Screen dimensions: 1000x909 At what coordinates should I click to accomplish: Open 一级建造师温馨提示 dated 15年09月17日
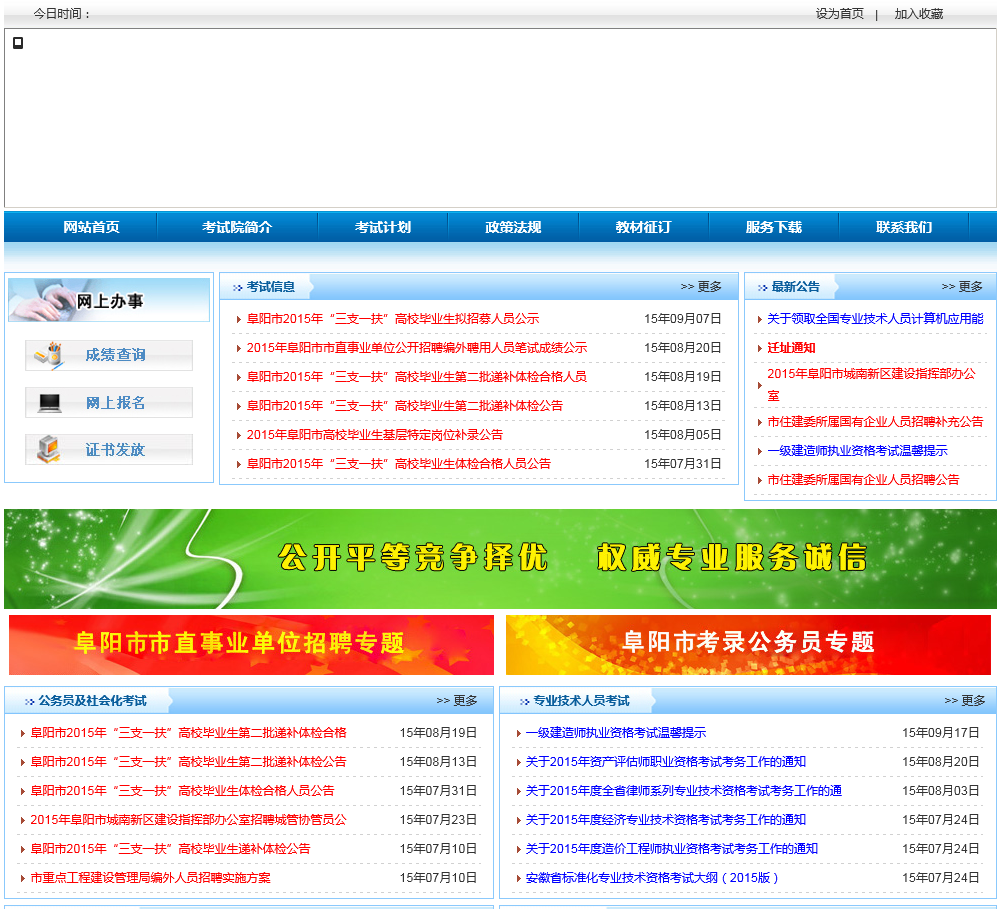pos(615,732)
